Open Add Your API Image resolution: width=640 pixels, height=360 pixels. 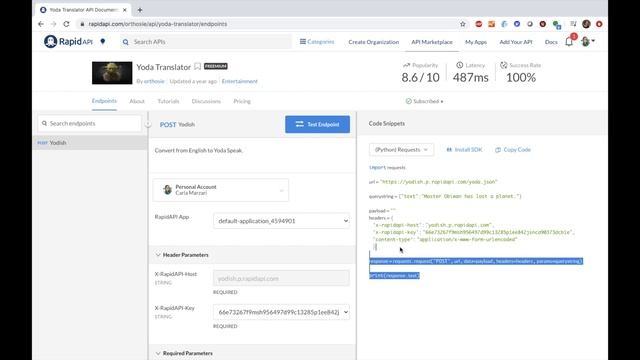[x=516, y=42]
